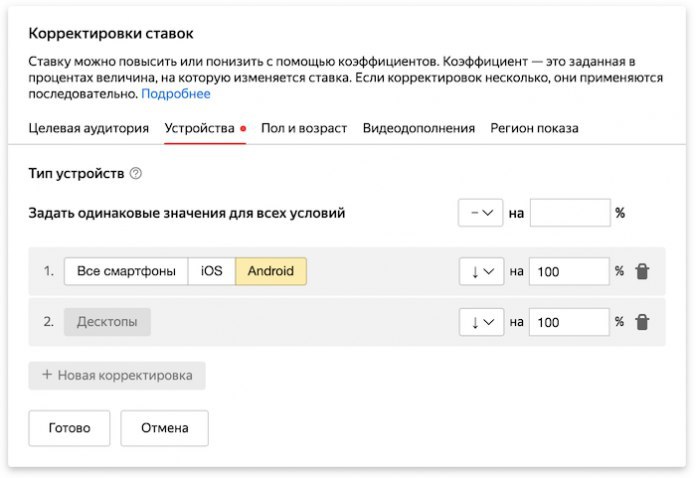Image resolution: width=696 pixels, height=478 pixels.
Task: Toggle the Android device option
Action: [x=271, y=271]
